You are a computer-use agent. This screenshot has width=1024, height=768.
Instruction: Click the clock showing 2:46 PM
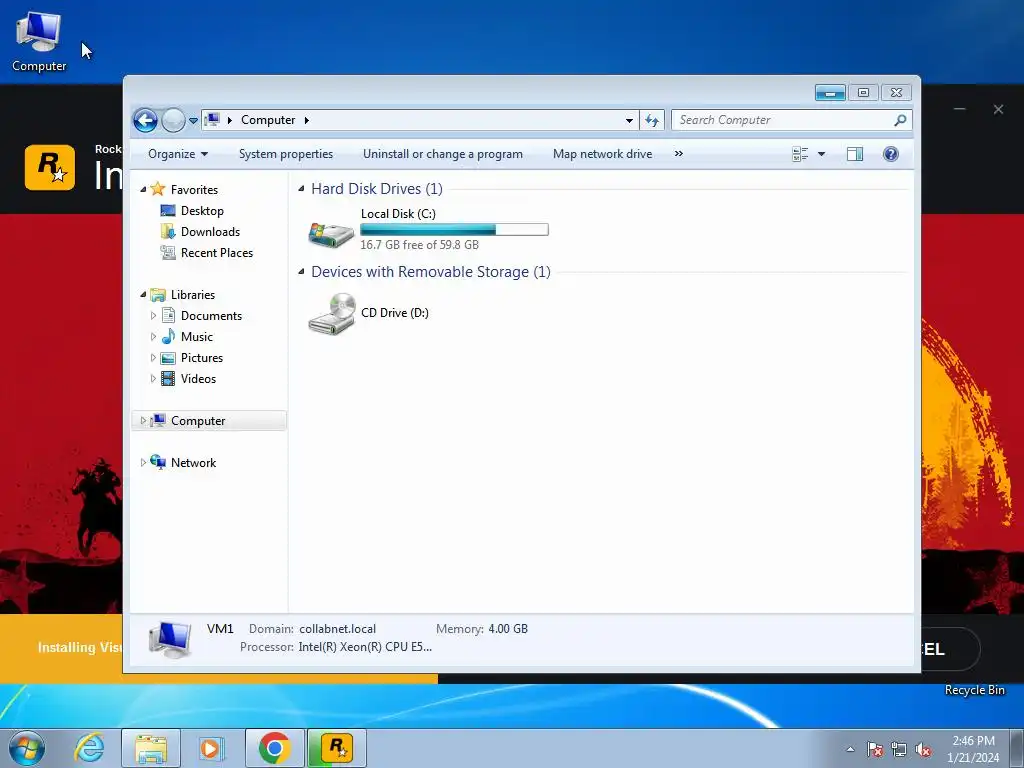click(x=973, y=741)
